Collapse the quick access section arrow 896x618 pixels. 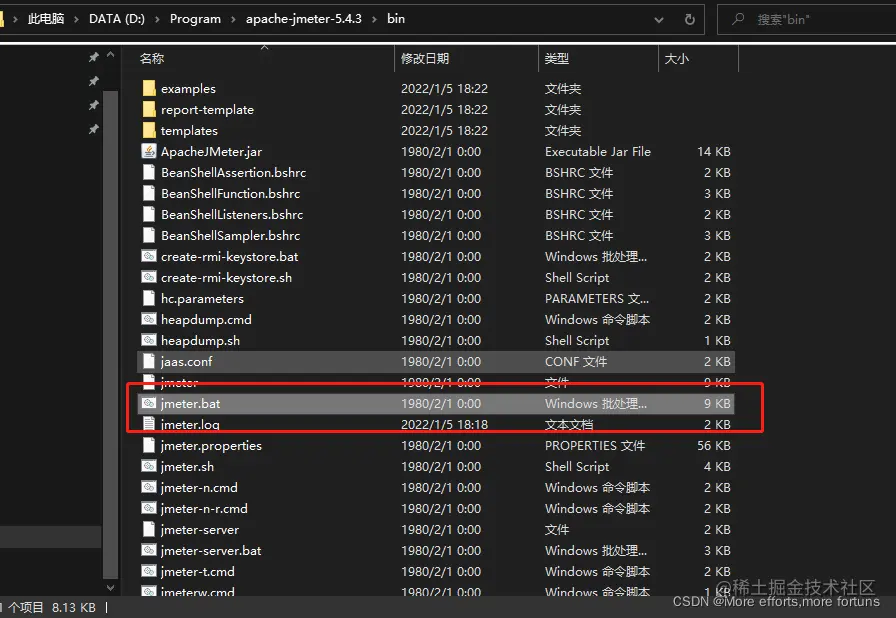tap(111, 55)
